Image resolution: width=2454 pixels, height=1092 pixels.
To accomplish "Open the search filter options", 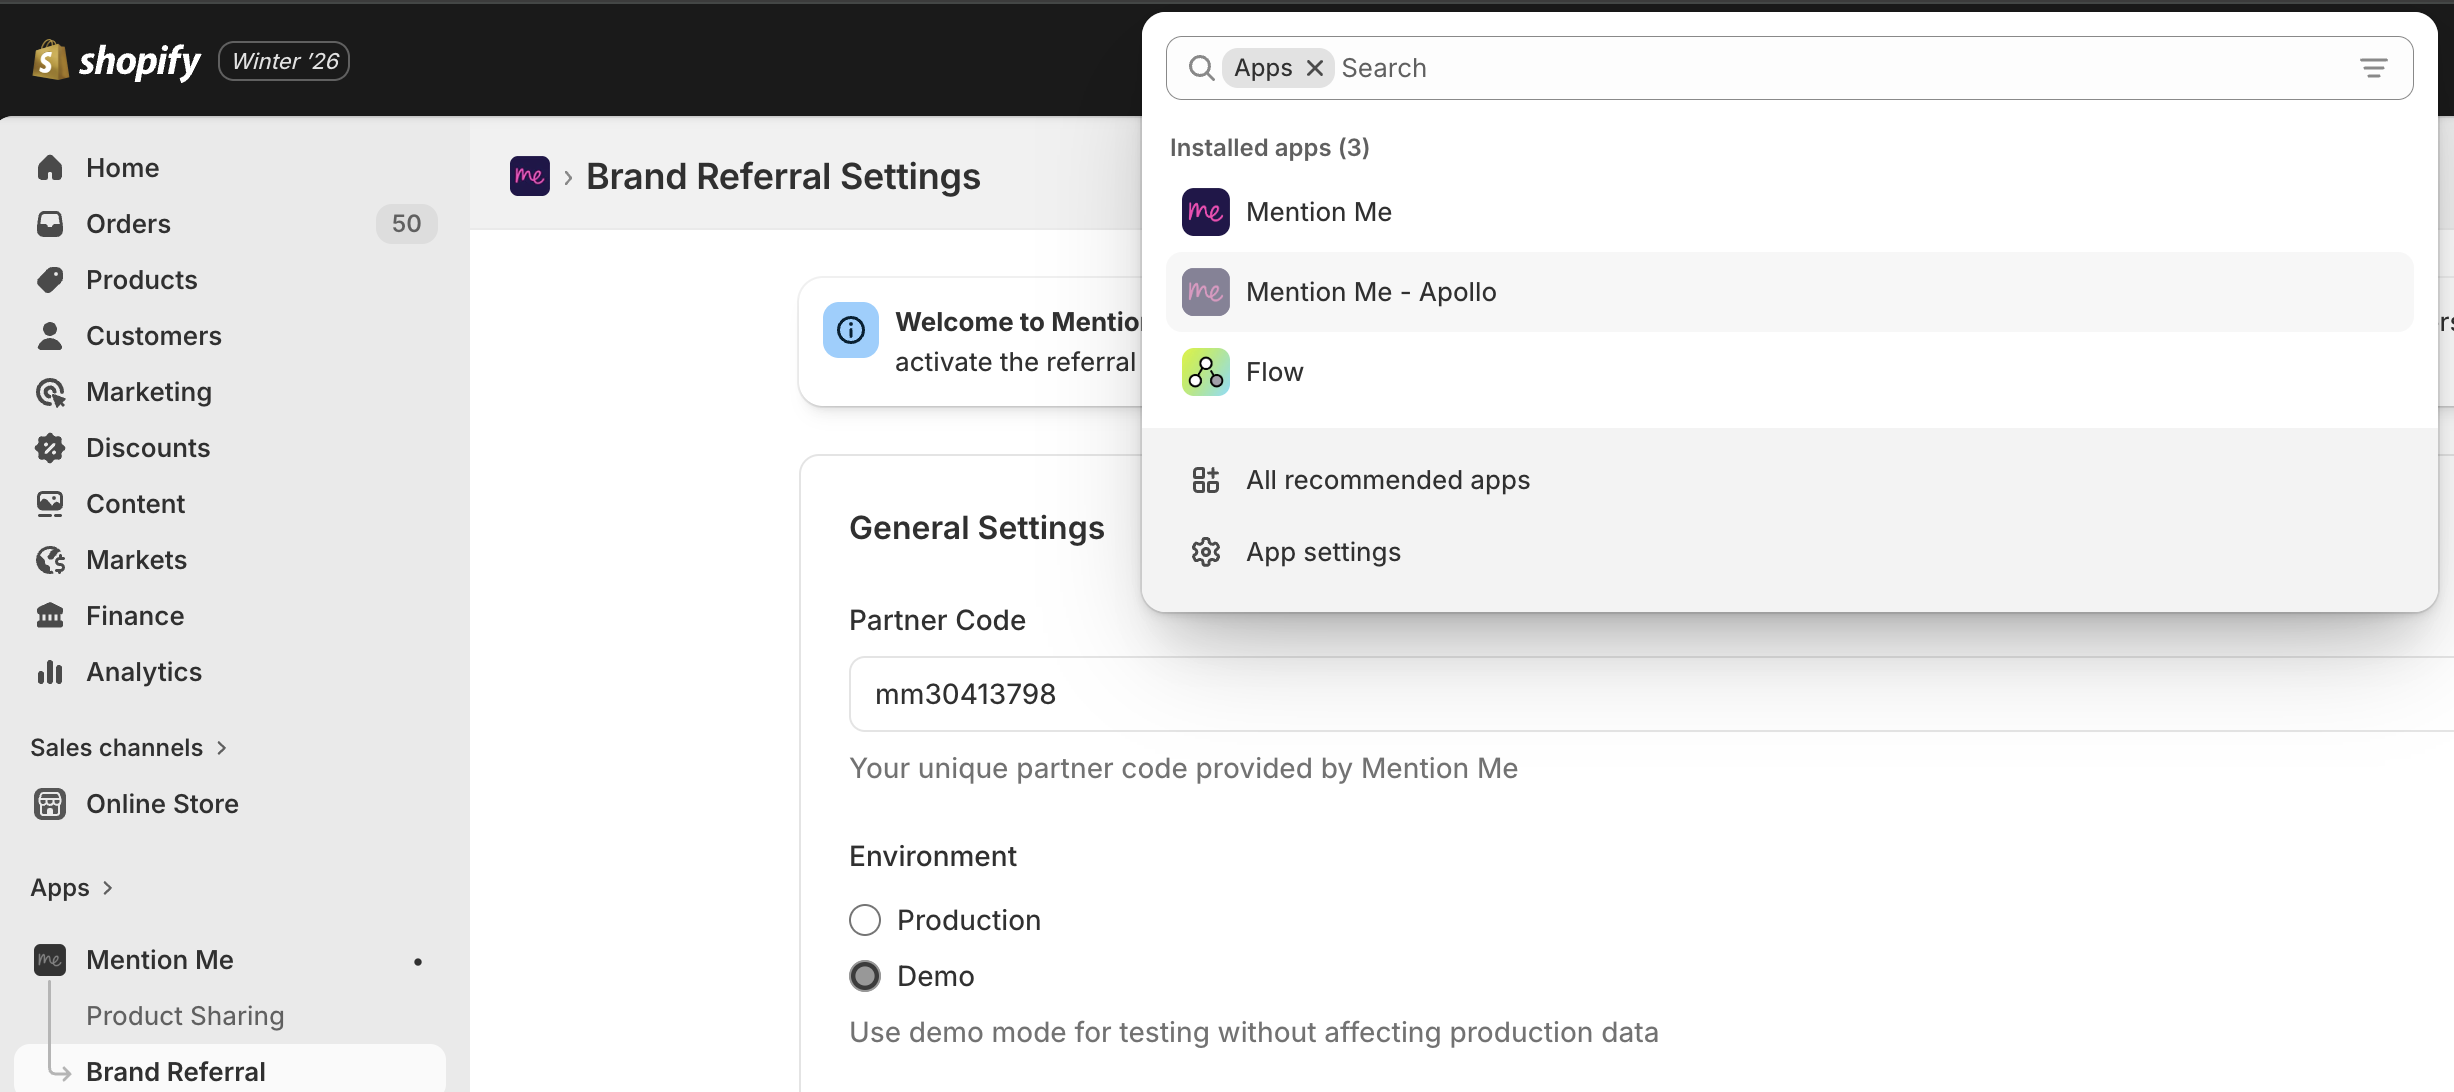I will [2375, 67].
